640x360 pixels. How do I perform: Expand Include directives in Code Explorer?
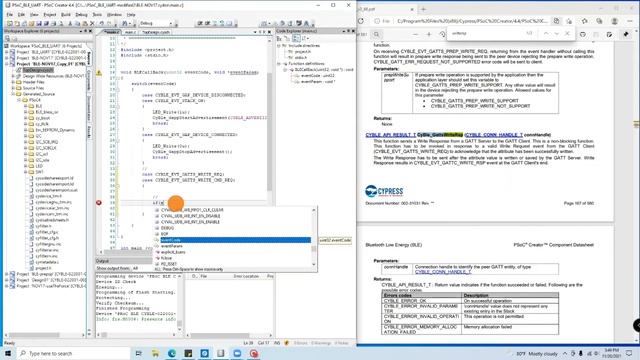click(x=280, y=46)
